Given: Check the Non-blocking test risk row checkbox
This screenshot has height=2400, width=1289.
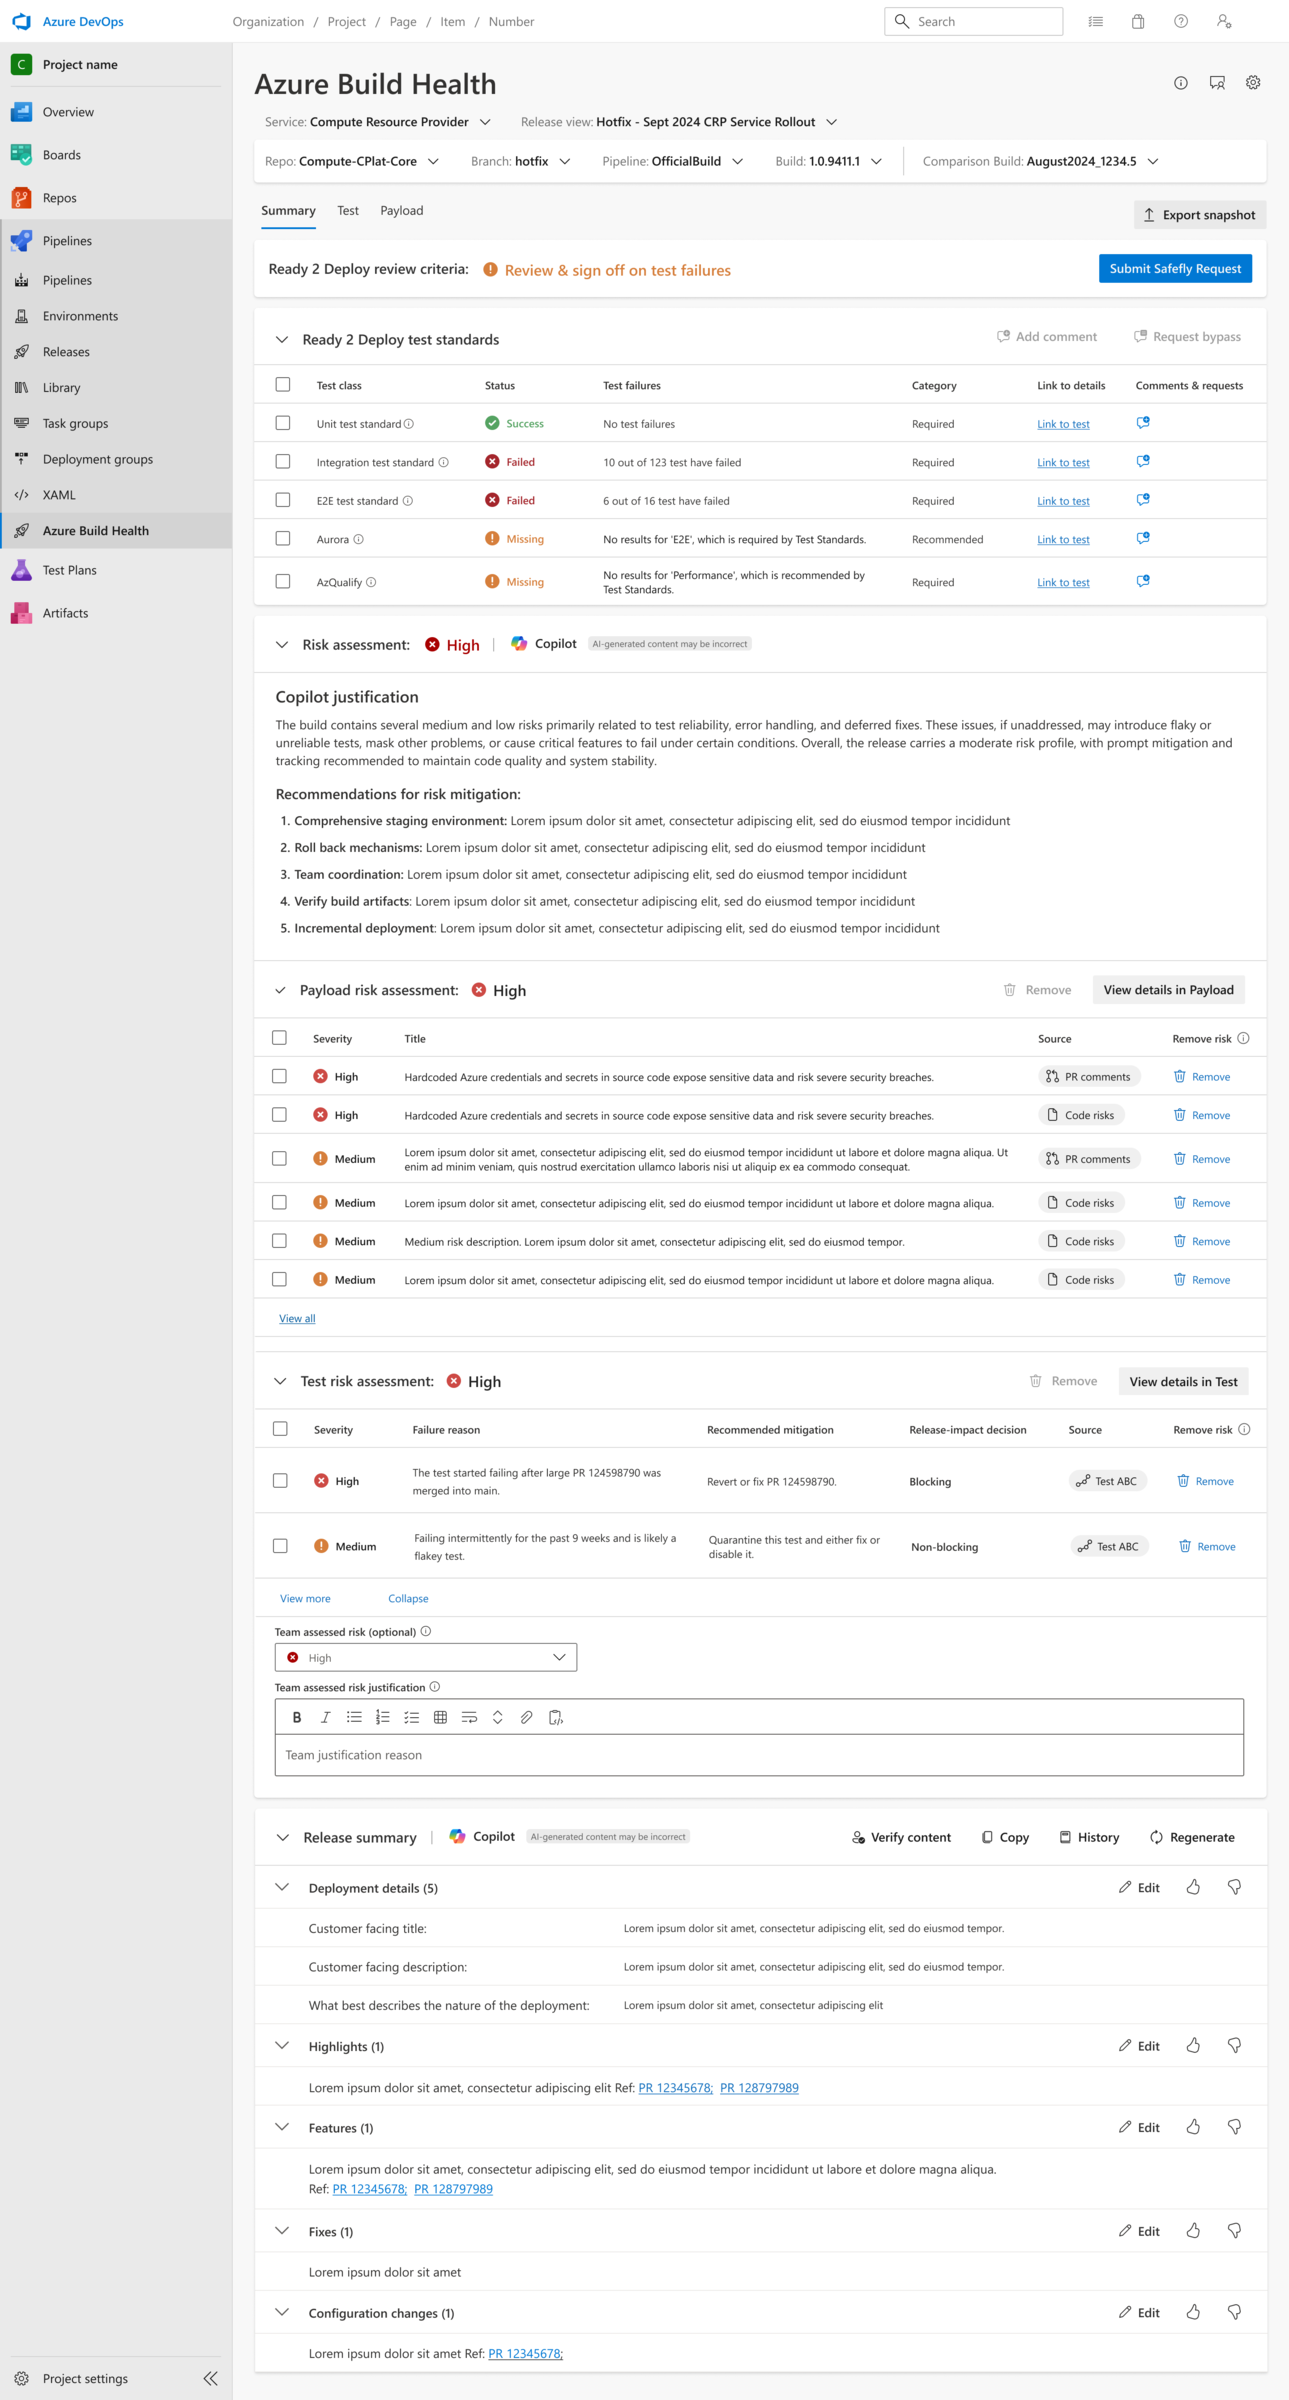Looking at the screenshot, I should tap(281, 1546).
